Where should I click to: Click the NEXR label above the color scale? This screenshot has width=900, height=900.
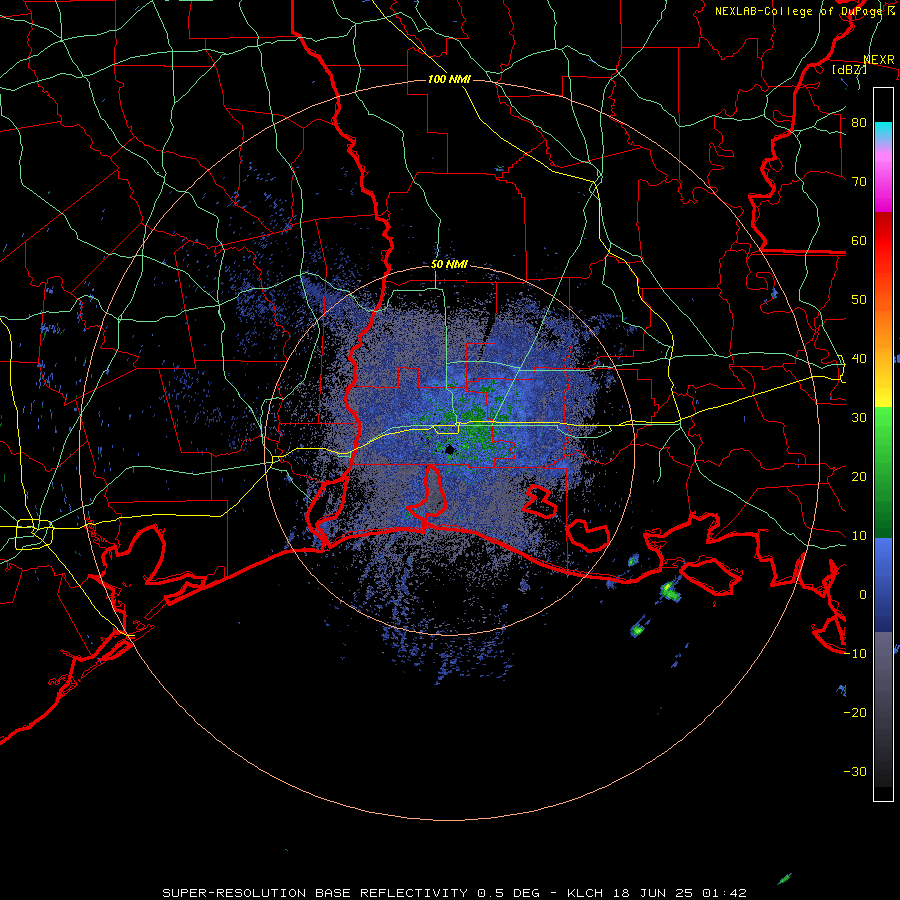point(879,60)
